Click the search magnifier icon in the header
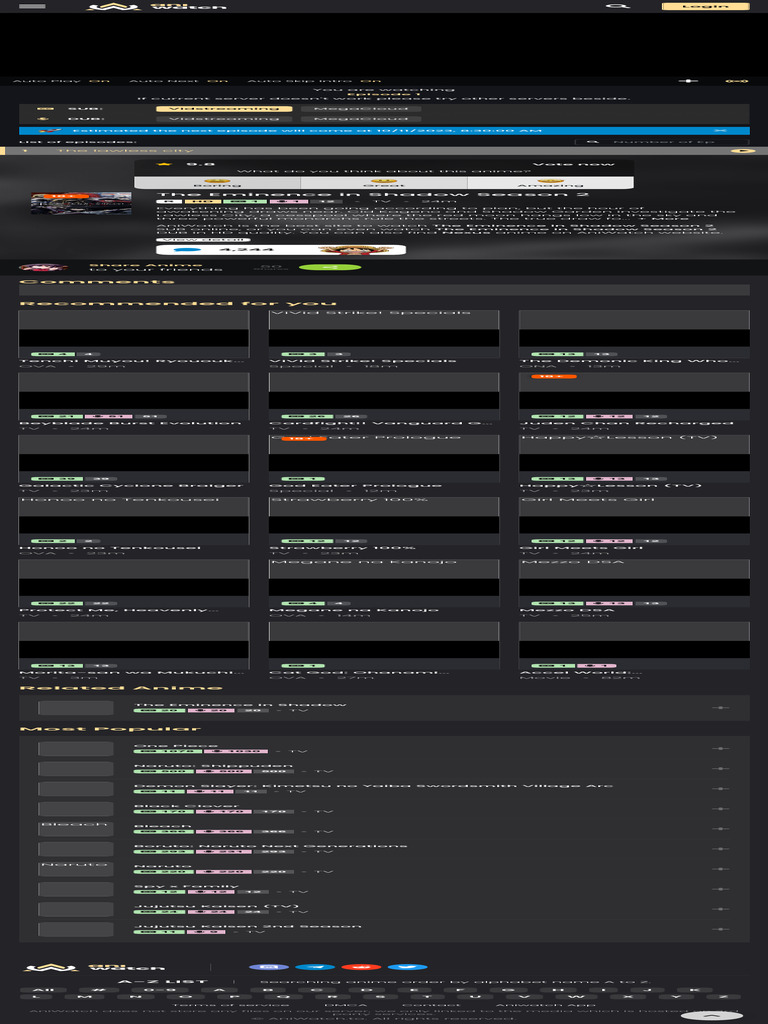The width and height of the screenshot is (768, 1024). point(618,6)
